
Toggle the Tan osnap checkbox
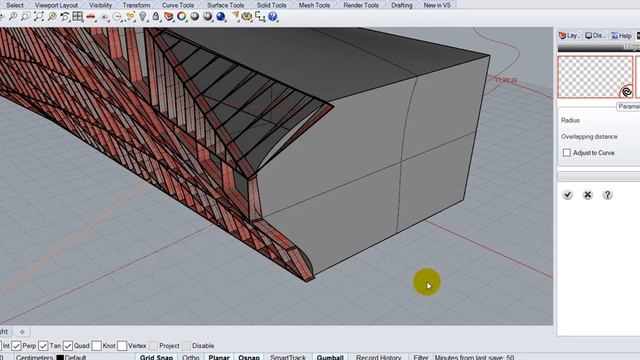43,346
